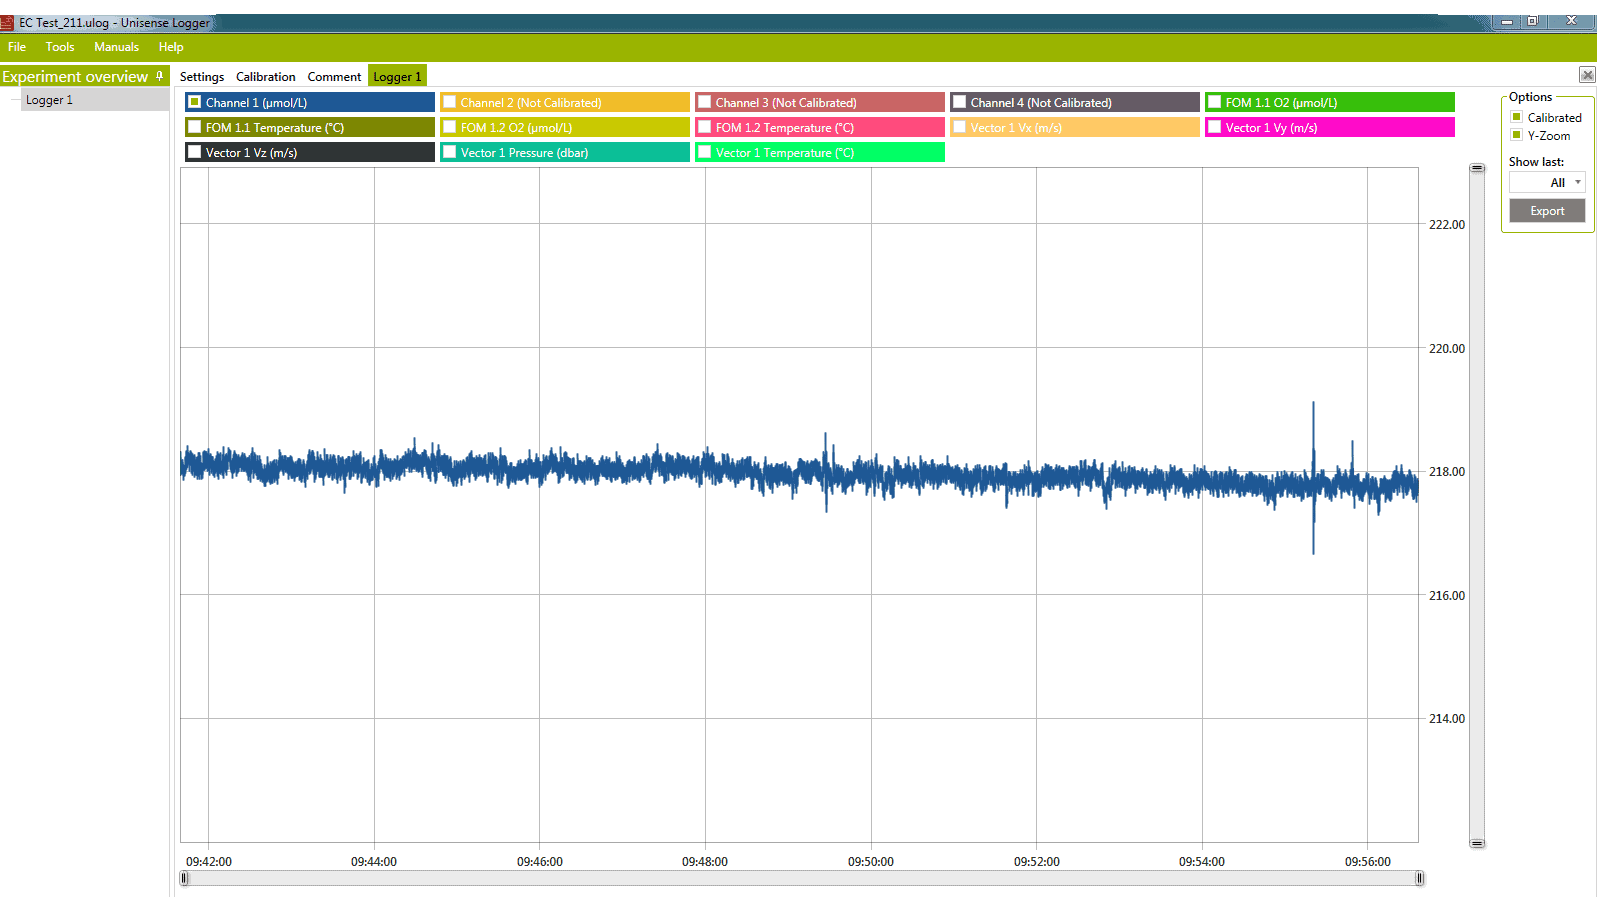Screen dimensions: 1597x912
Task: Click the Export button
Action: (x=1547, y=211)
